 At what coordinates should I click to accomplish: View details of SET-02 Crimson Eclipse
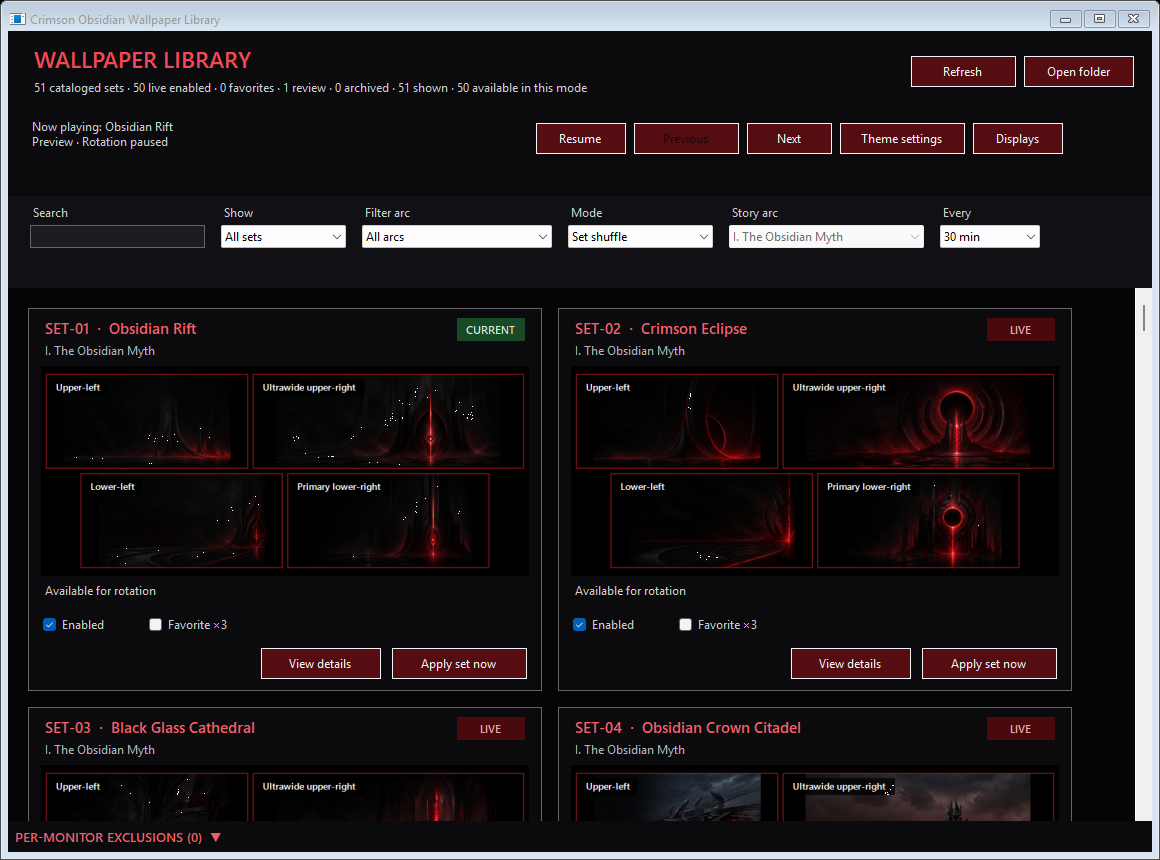850,664
